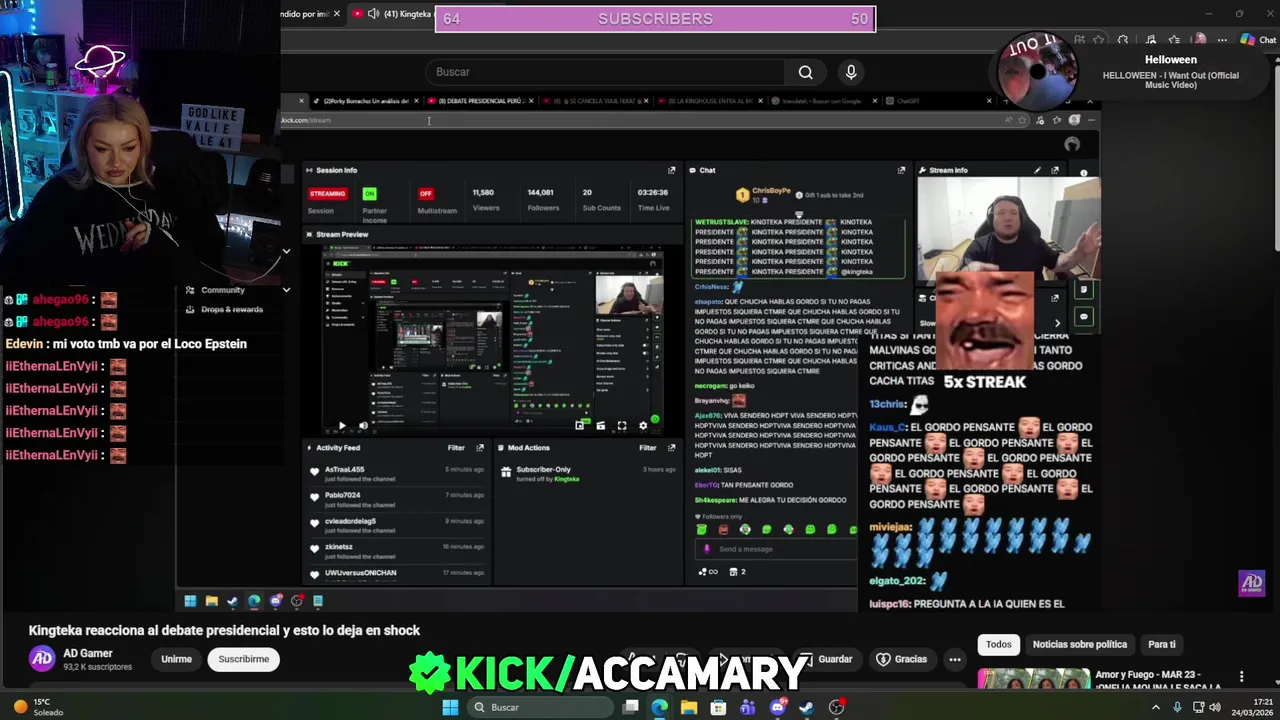Click the Send a message chat field

coord(777,549)
